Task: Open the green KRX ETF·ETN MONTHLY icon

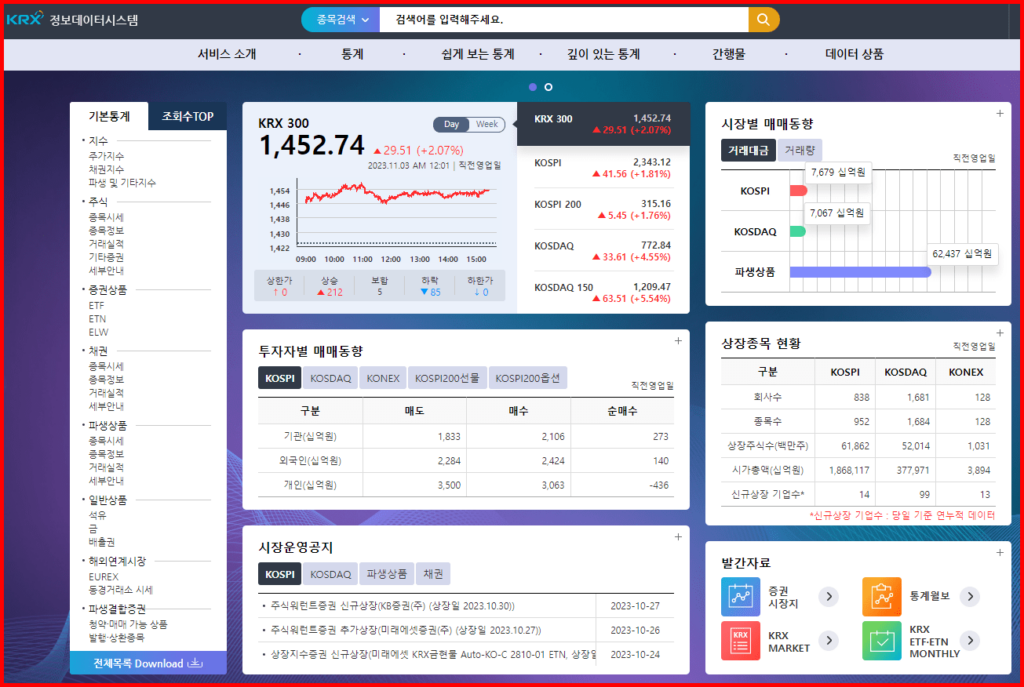Action: pyautogui.click(x=882, y=641)
